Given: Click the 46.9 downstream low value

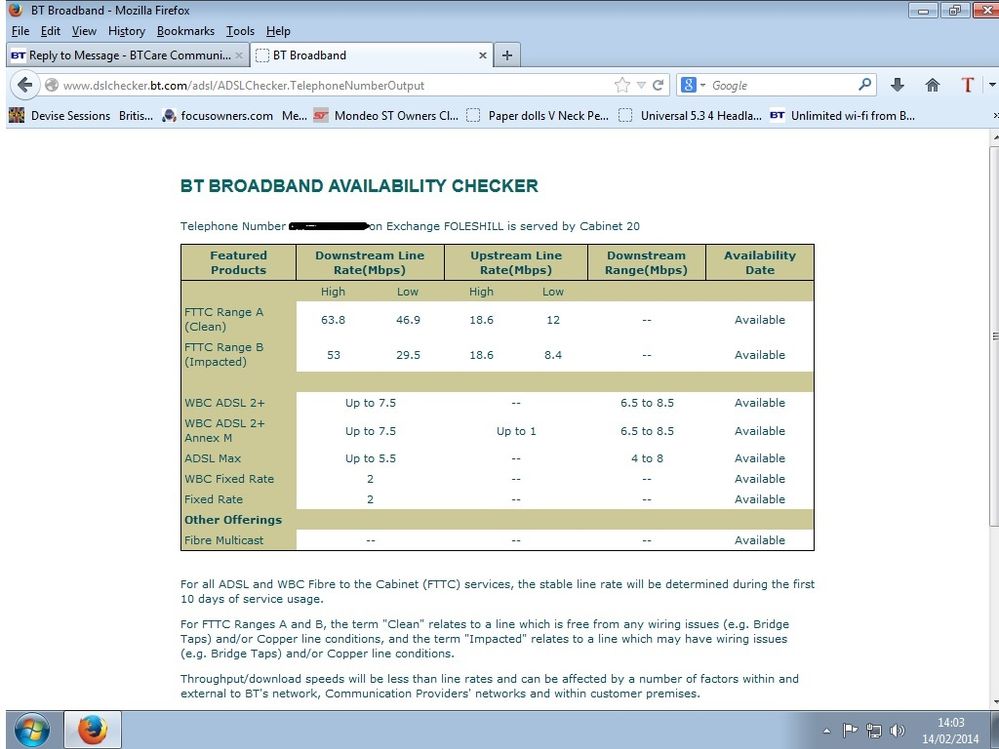Looking at the screenshot, I should (x=408, y=320).
